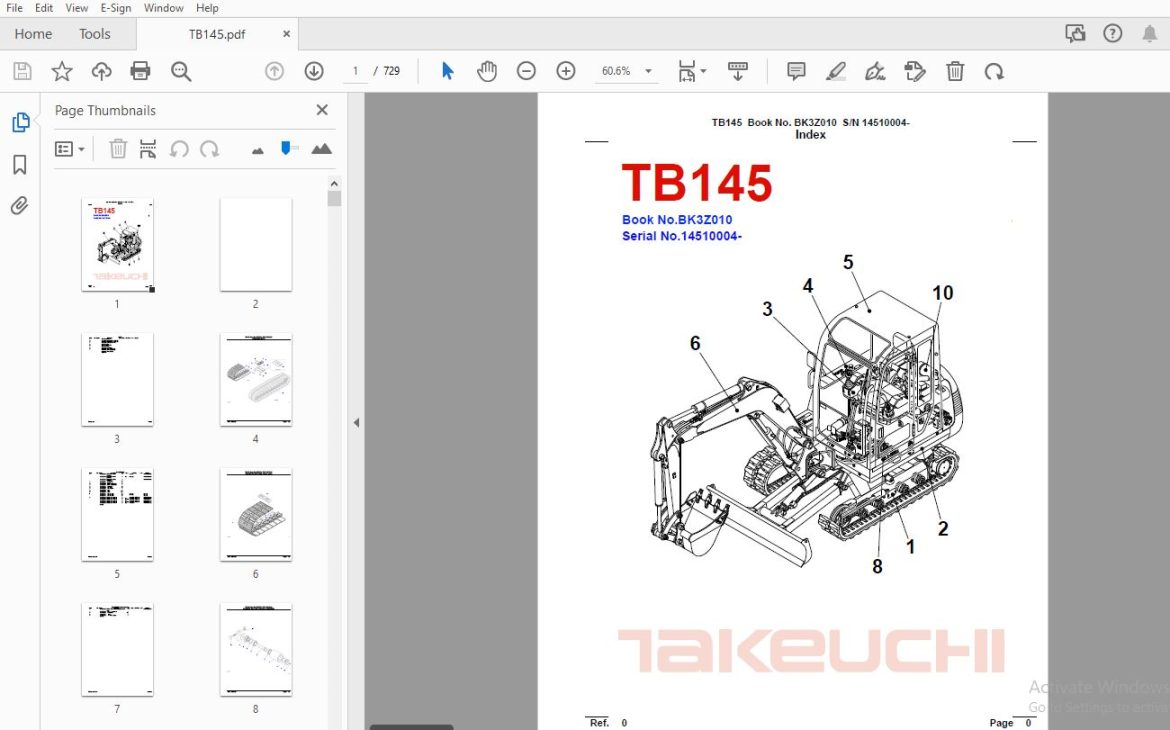This screenshot has height=730, width=1170.
Task: Toggle the Page Thumbnails sidebar icon
Action: [x=20, y=122]
